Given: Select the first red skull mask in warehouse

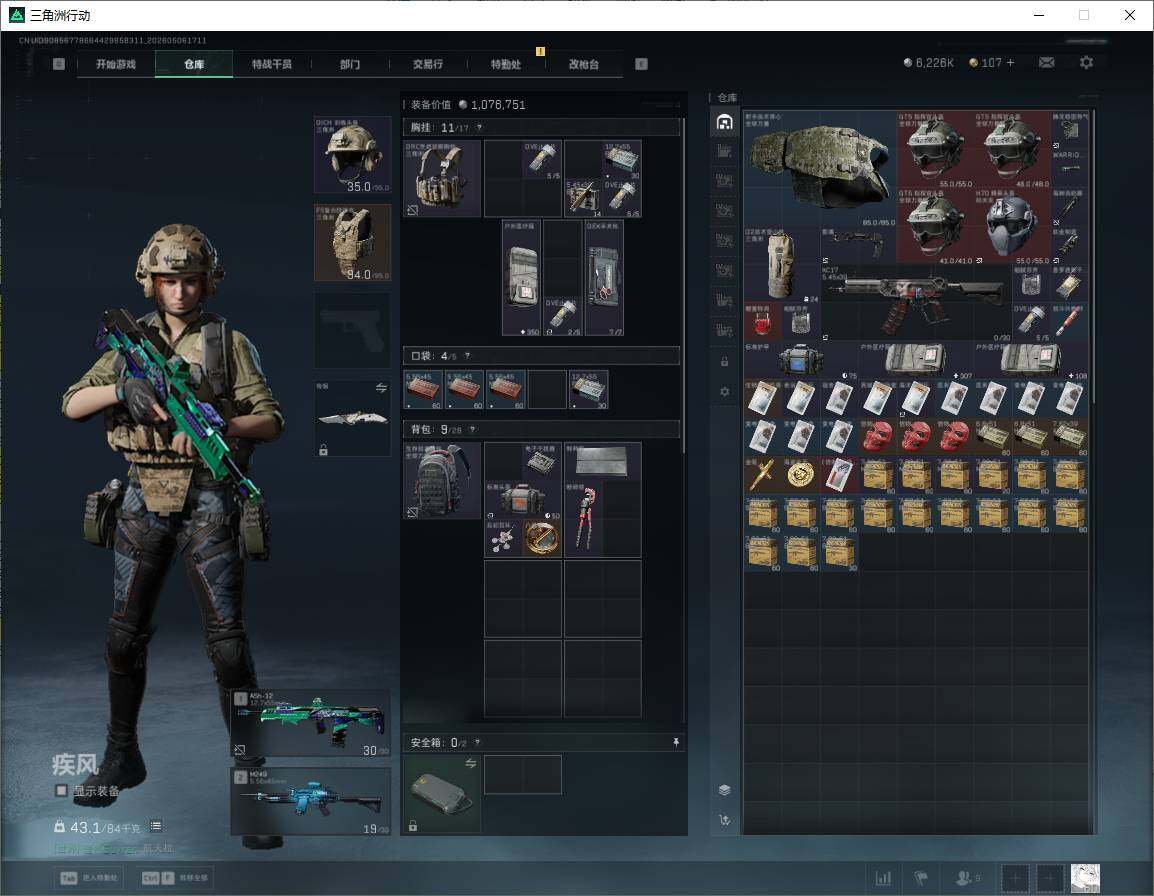Looking at the screenshot, I should (x=877, y=437).
